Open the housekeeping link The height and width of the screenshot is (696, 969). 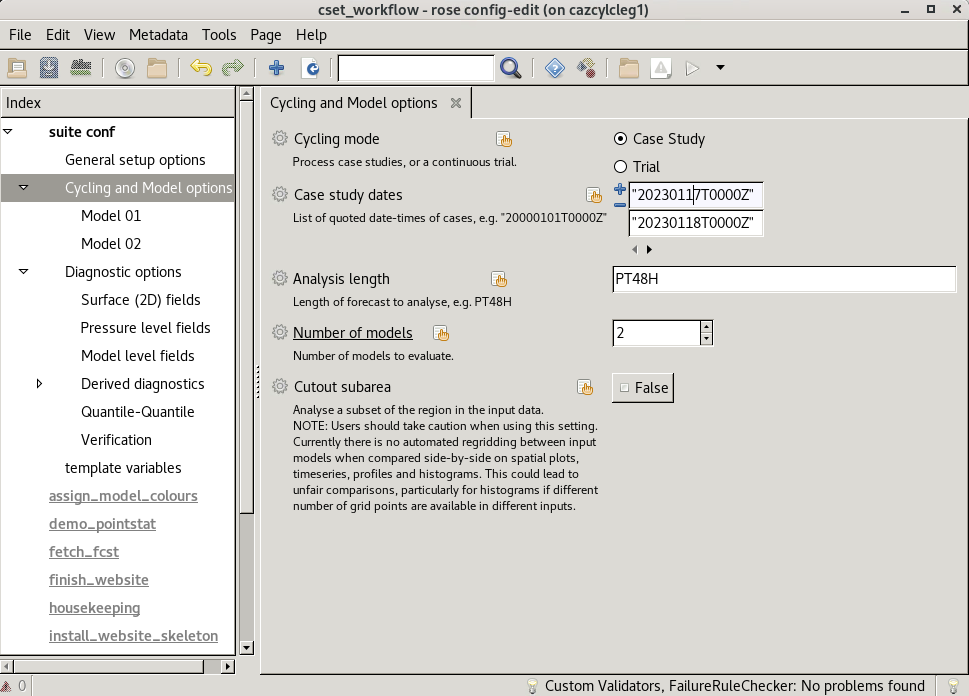[x=94, y=608]
